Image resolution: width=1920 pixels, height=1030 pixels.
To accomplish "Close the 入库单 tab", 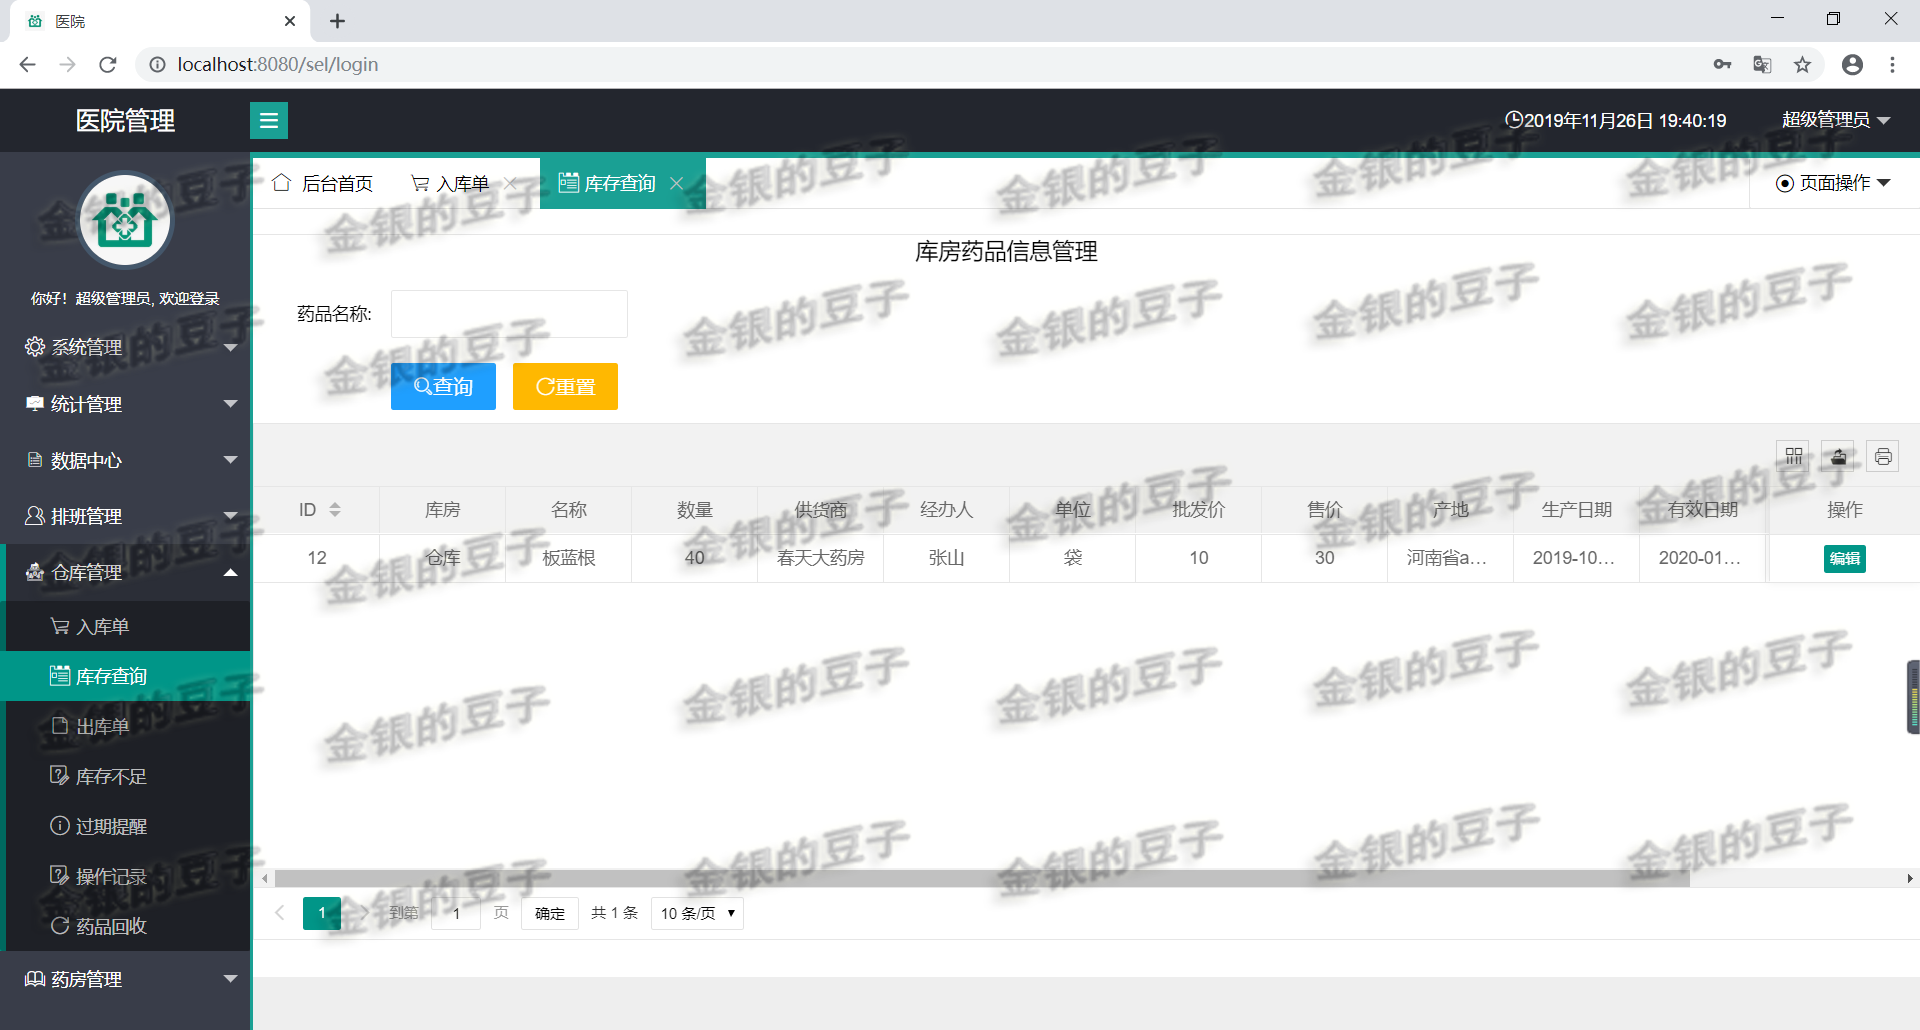I will point(510,183).
